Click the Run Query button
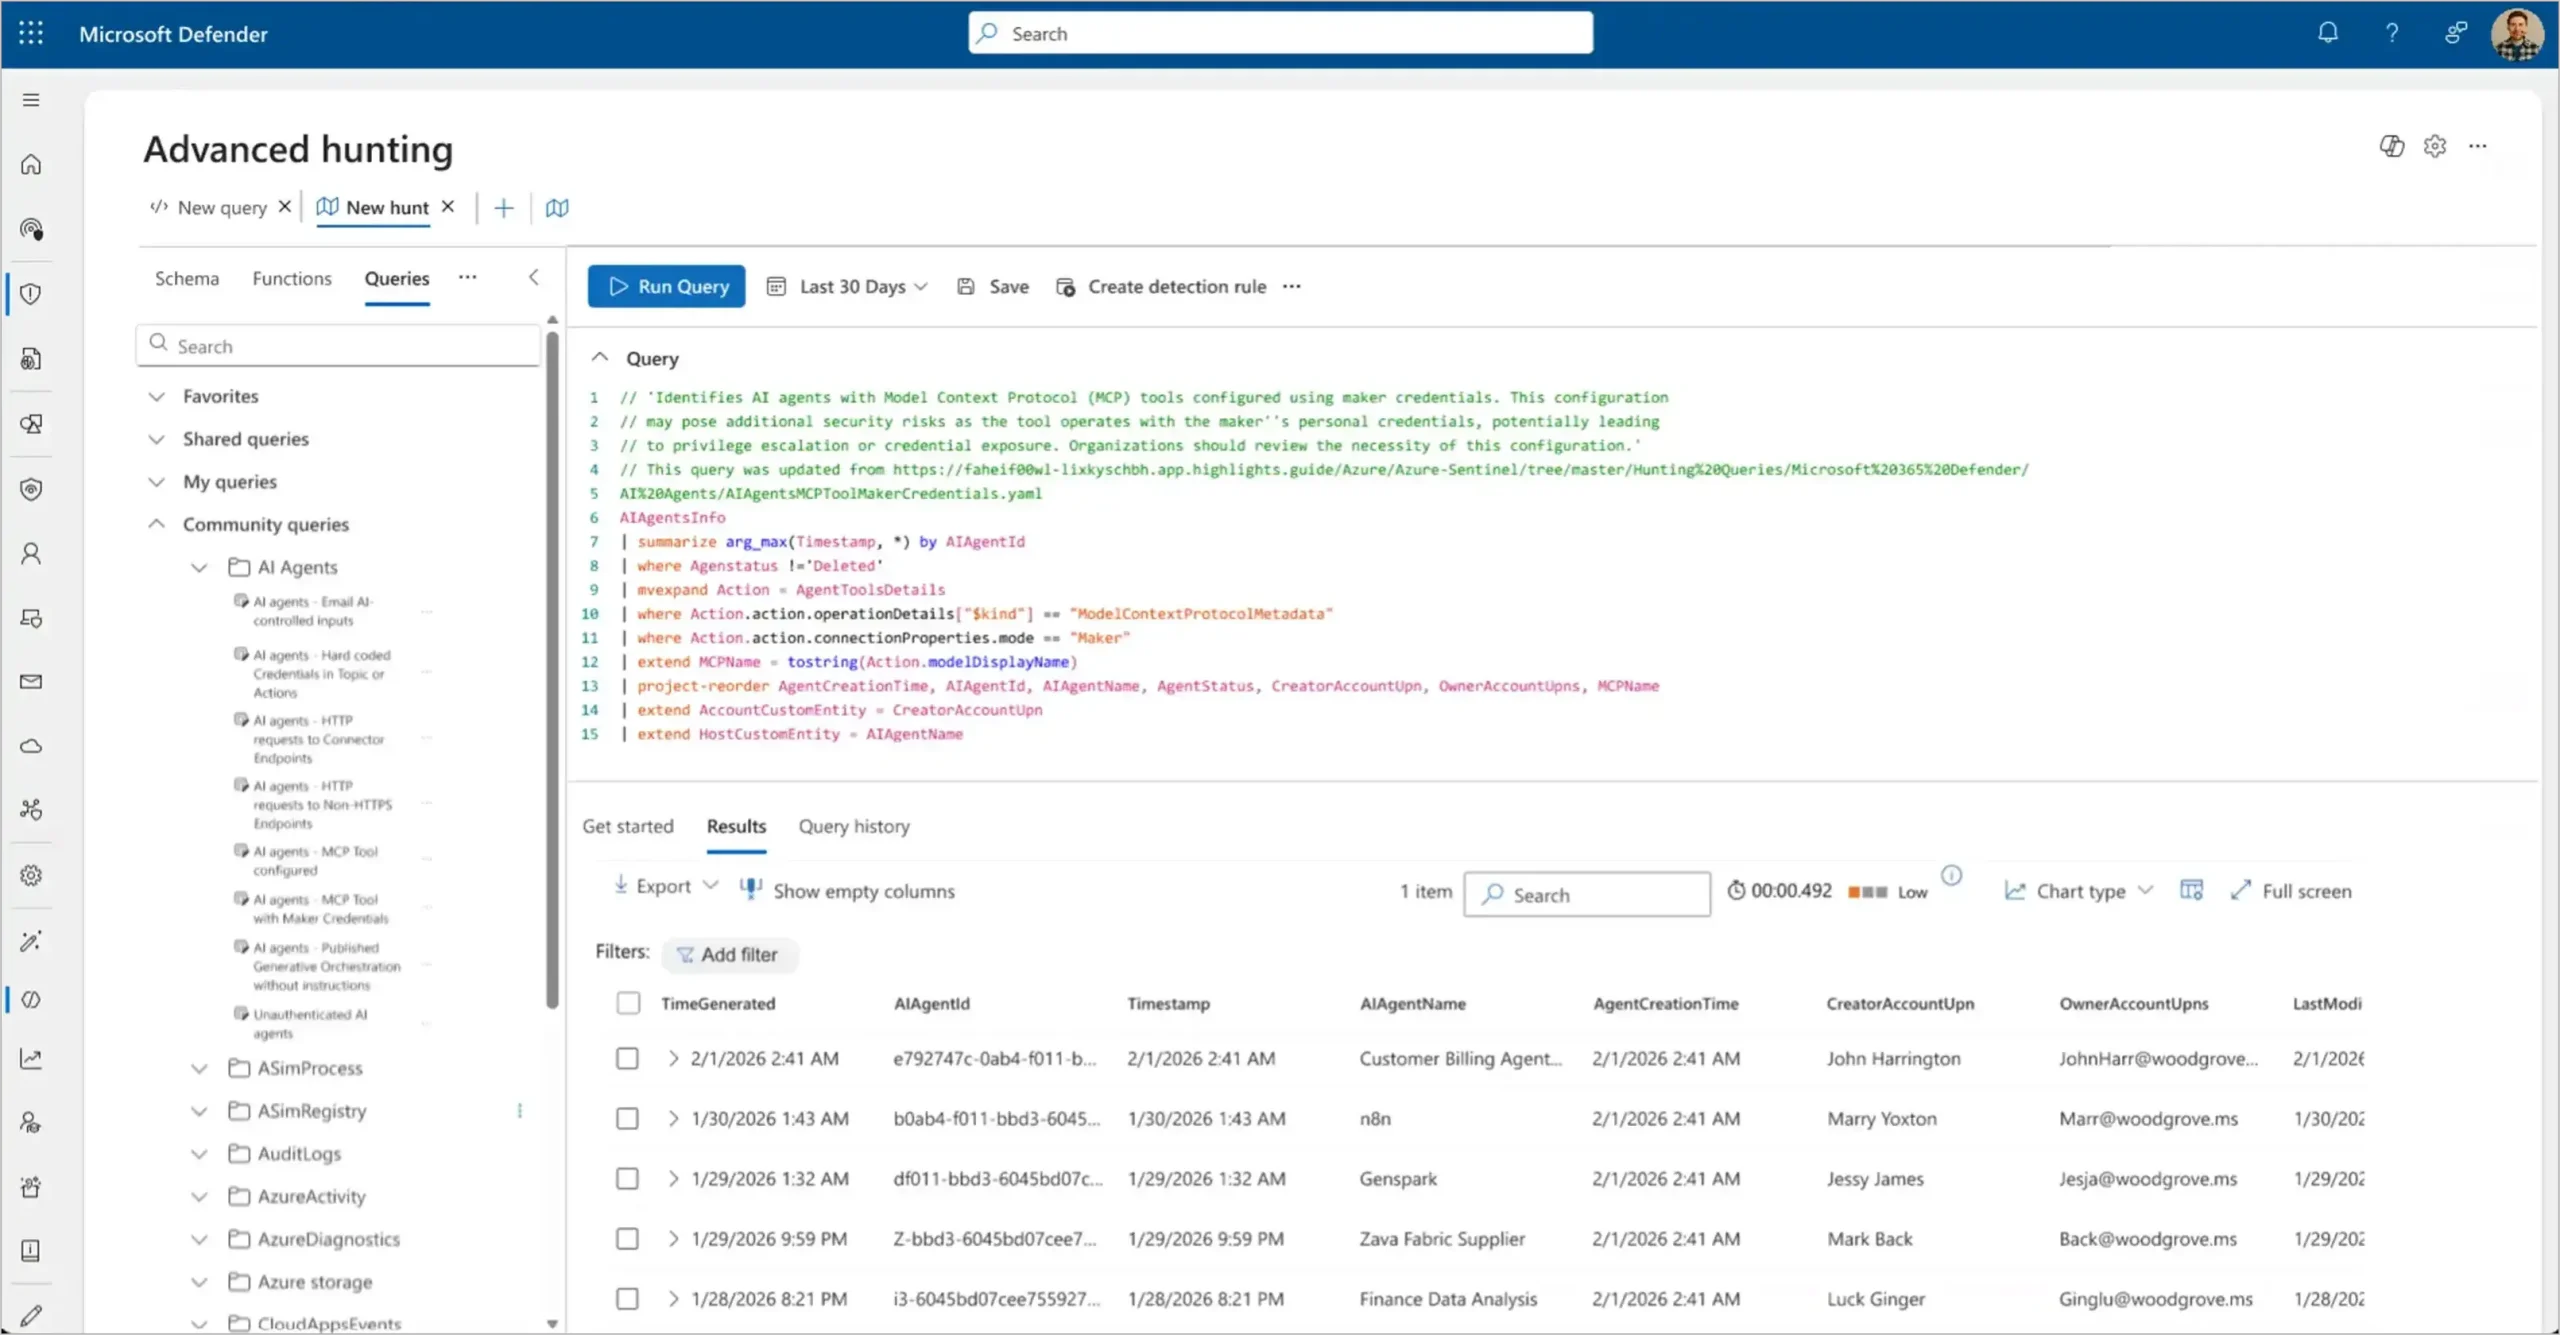The image size is (2560, 1335). 667,286
